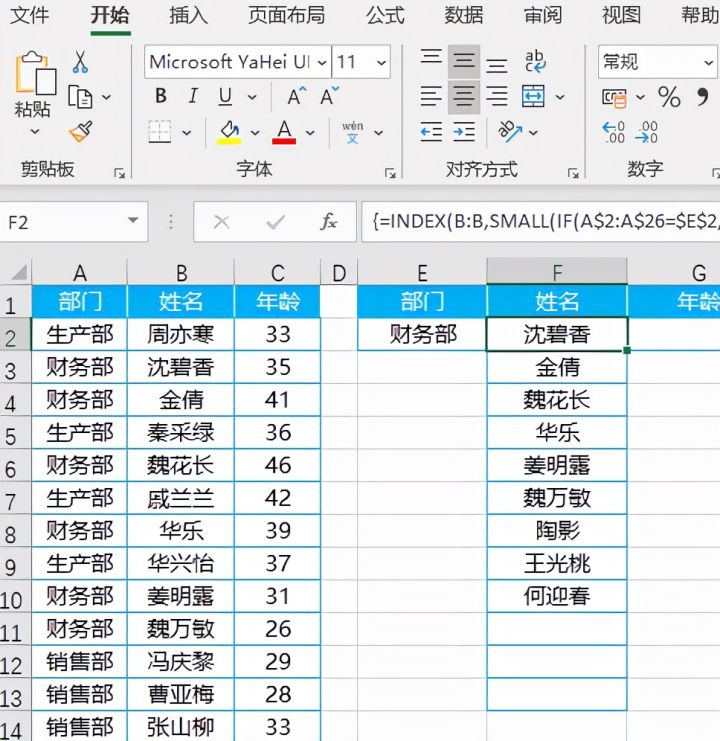720x741 pixels.
Task: Apply percent style
Action: tap(669, 97)
